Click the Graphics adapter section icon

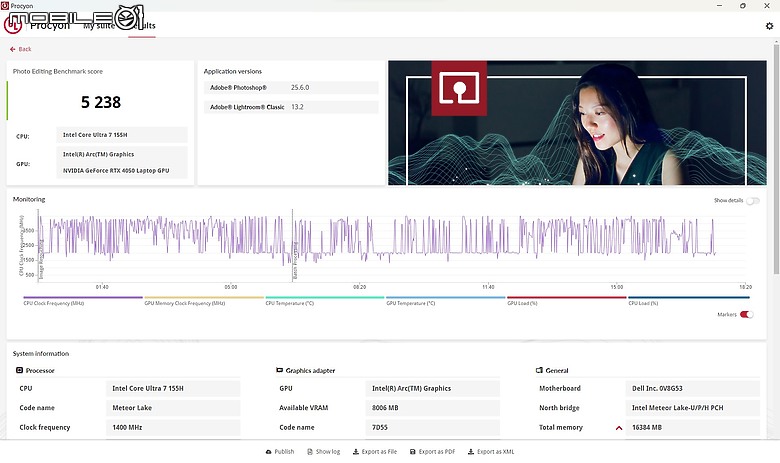pos(279,370)
